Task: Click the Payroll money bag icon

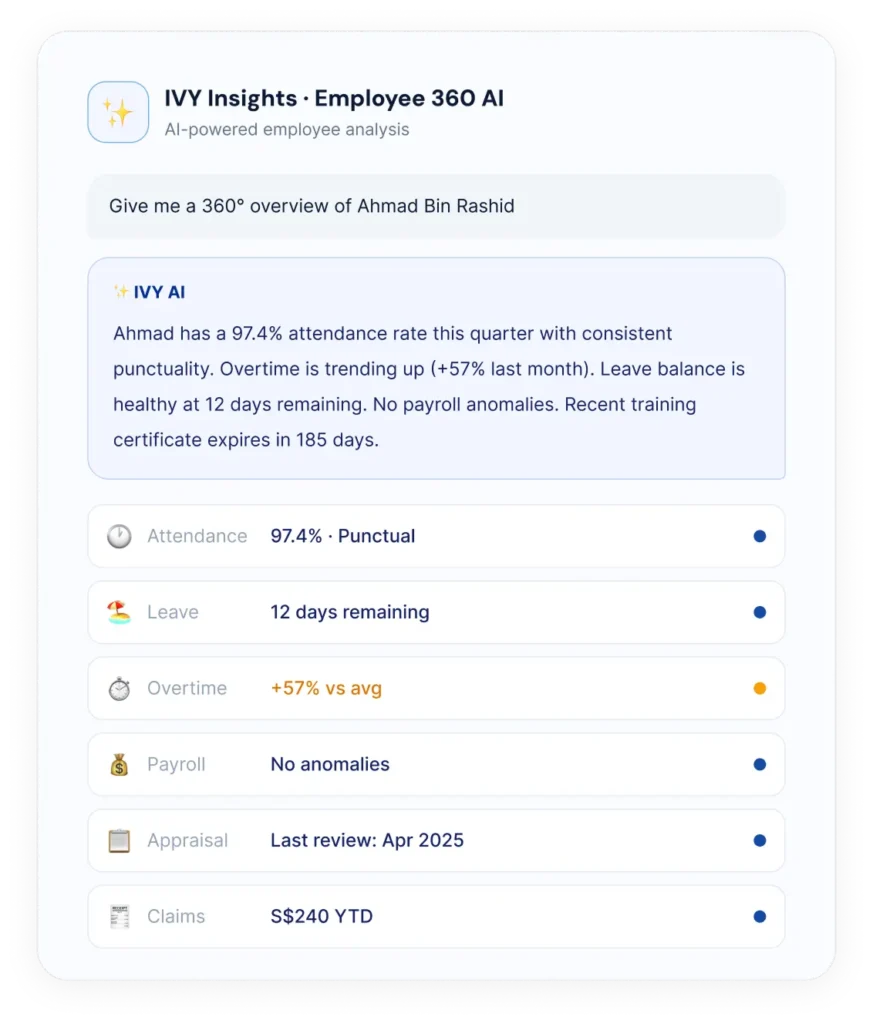Action: (x=119, y=765)
